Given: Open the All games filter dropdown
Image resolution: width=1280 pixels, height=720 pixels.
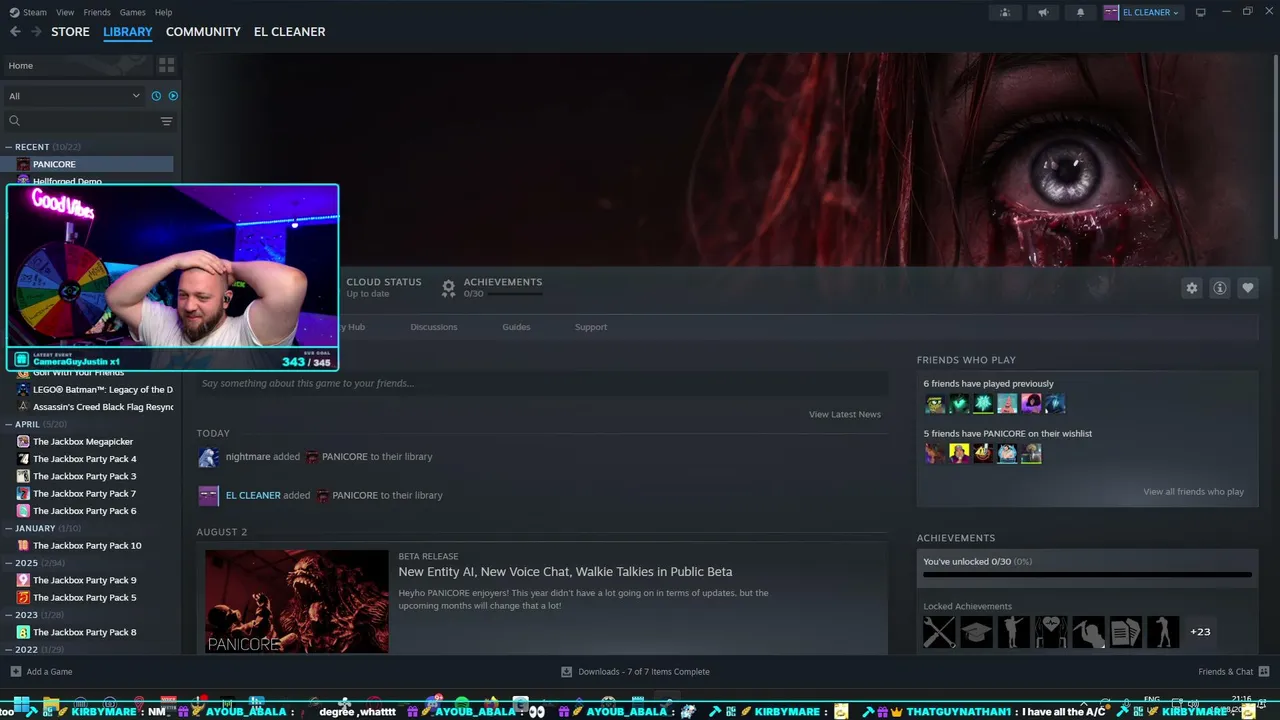Looking at the screenshot, I should pyautogui.click(x=74, y=96).
